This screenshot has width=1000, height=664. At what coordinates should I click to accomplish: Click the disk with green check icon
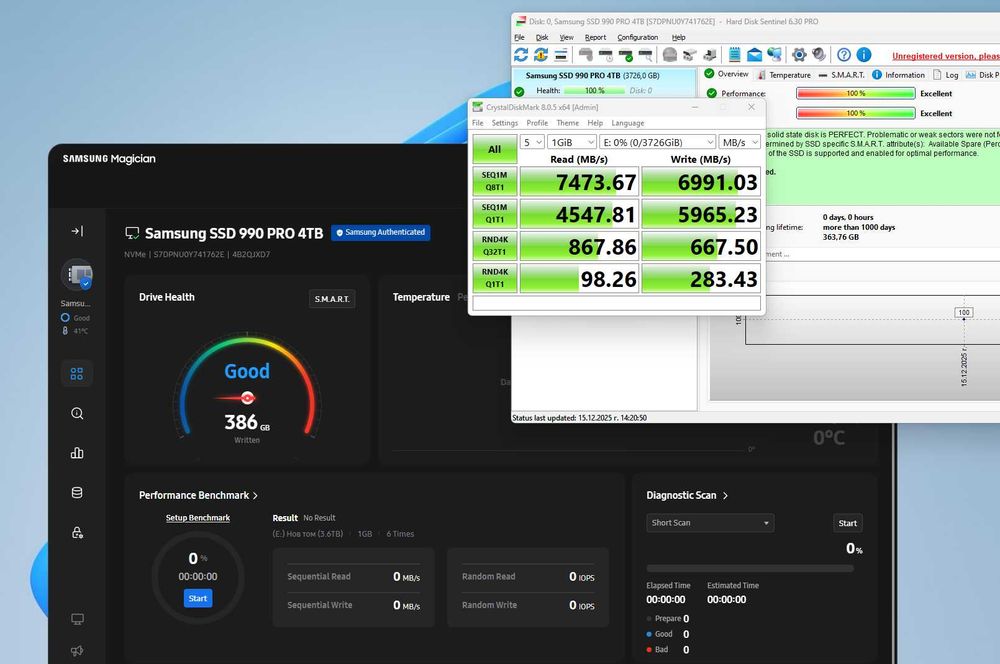click(626, 55)
